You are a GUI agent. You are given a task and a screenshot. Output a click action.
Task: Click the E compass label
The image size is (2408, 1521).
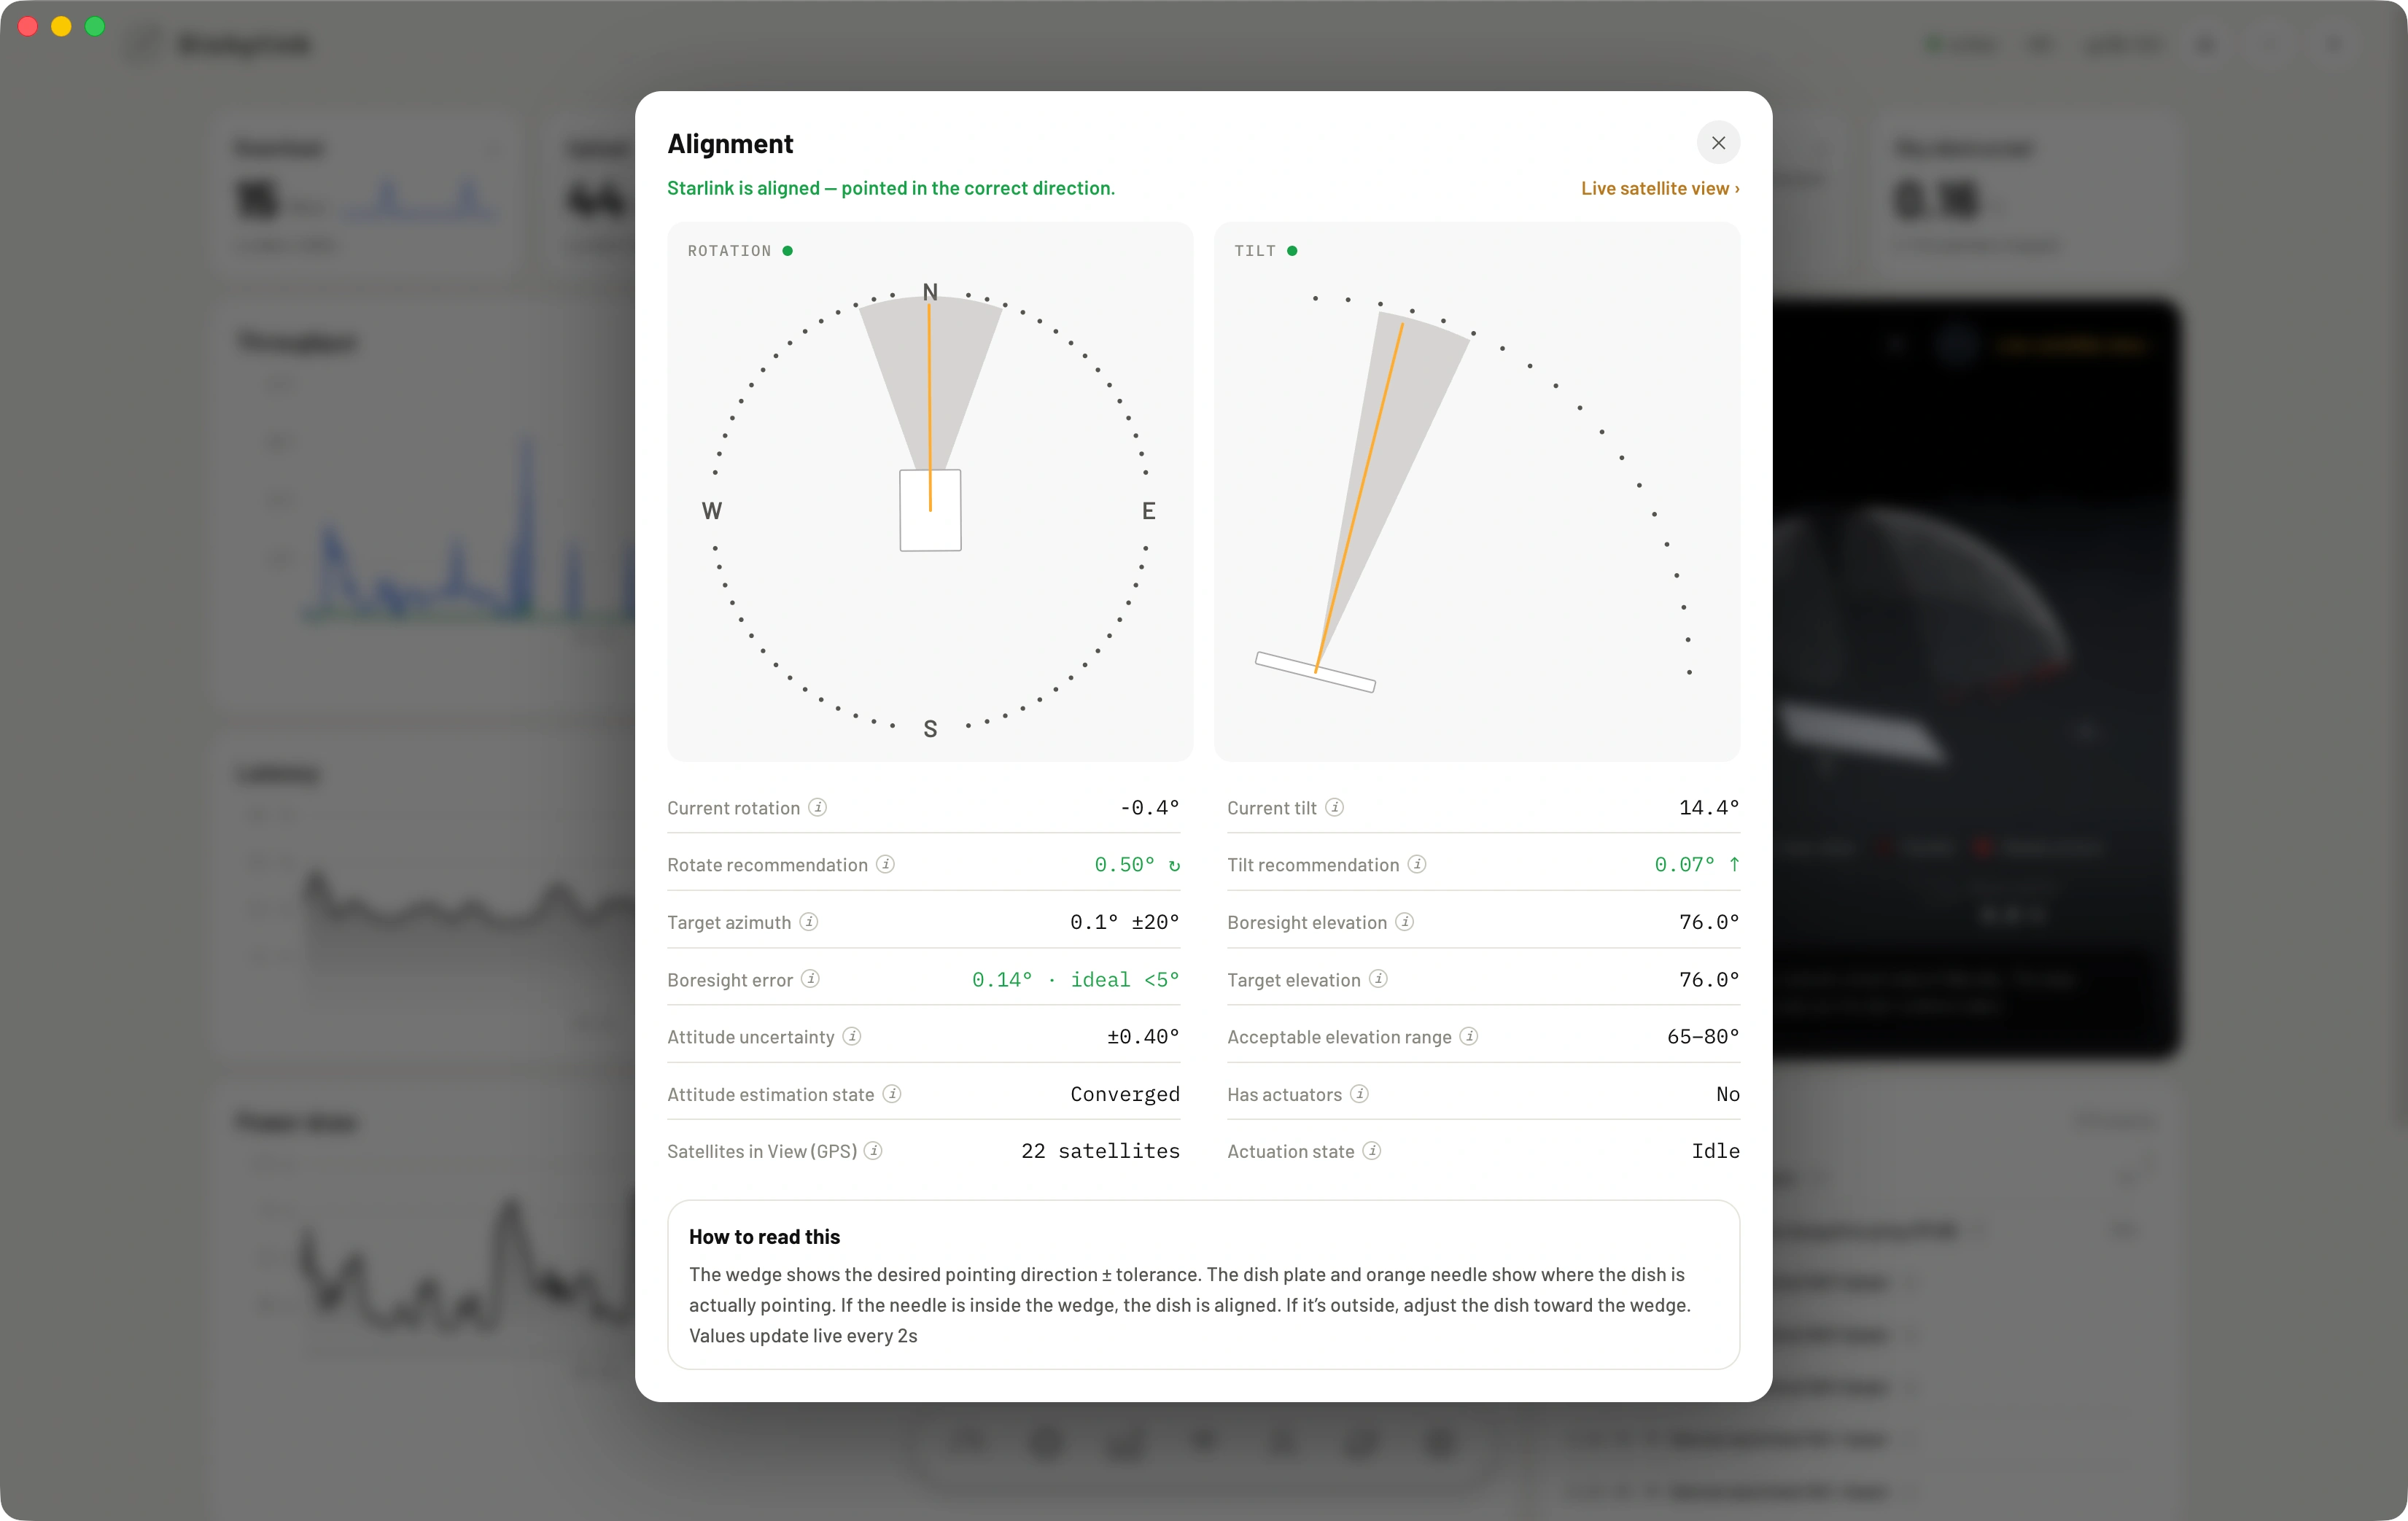(x=1148, y=511)
